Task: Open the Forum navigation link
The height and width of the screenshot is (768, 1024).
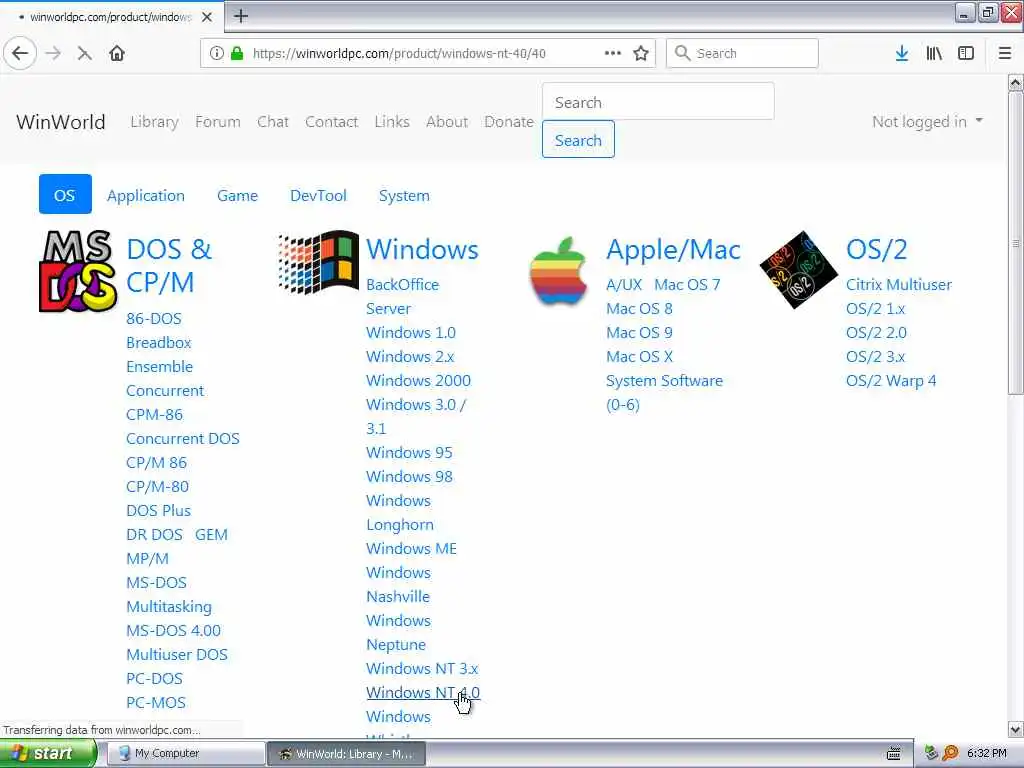Action: pyautogui.click(x=217, y=121)
